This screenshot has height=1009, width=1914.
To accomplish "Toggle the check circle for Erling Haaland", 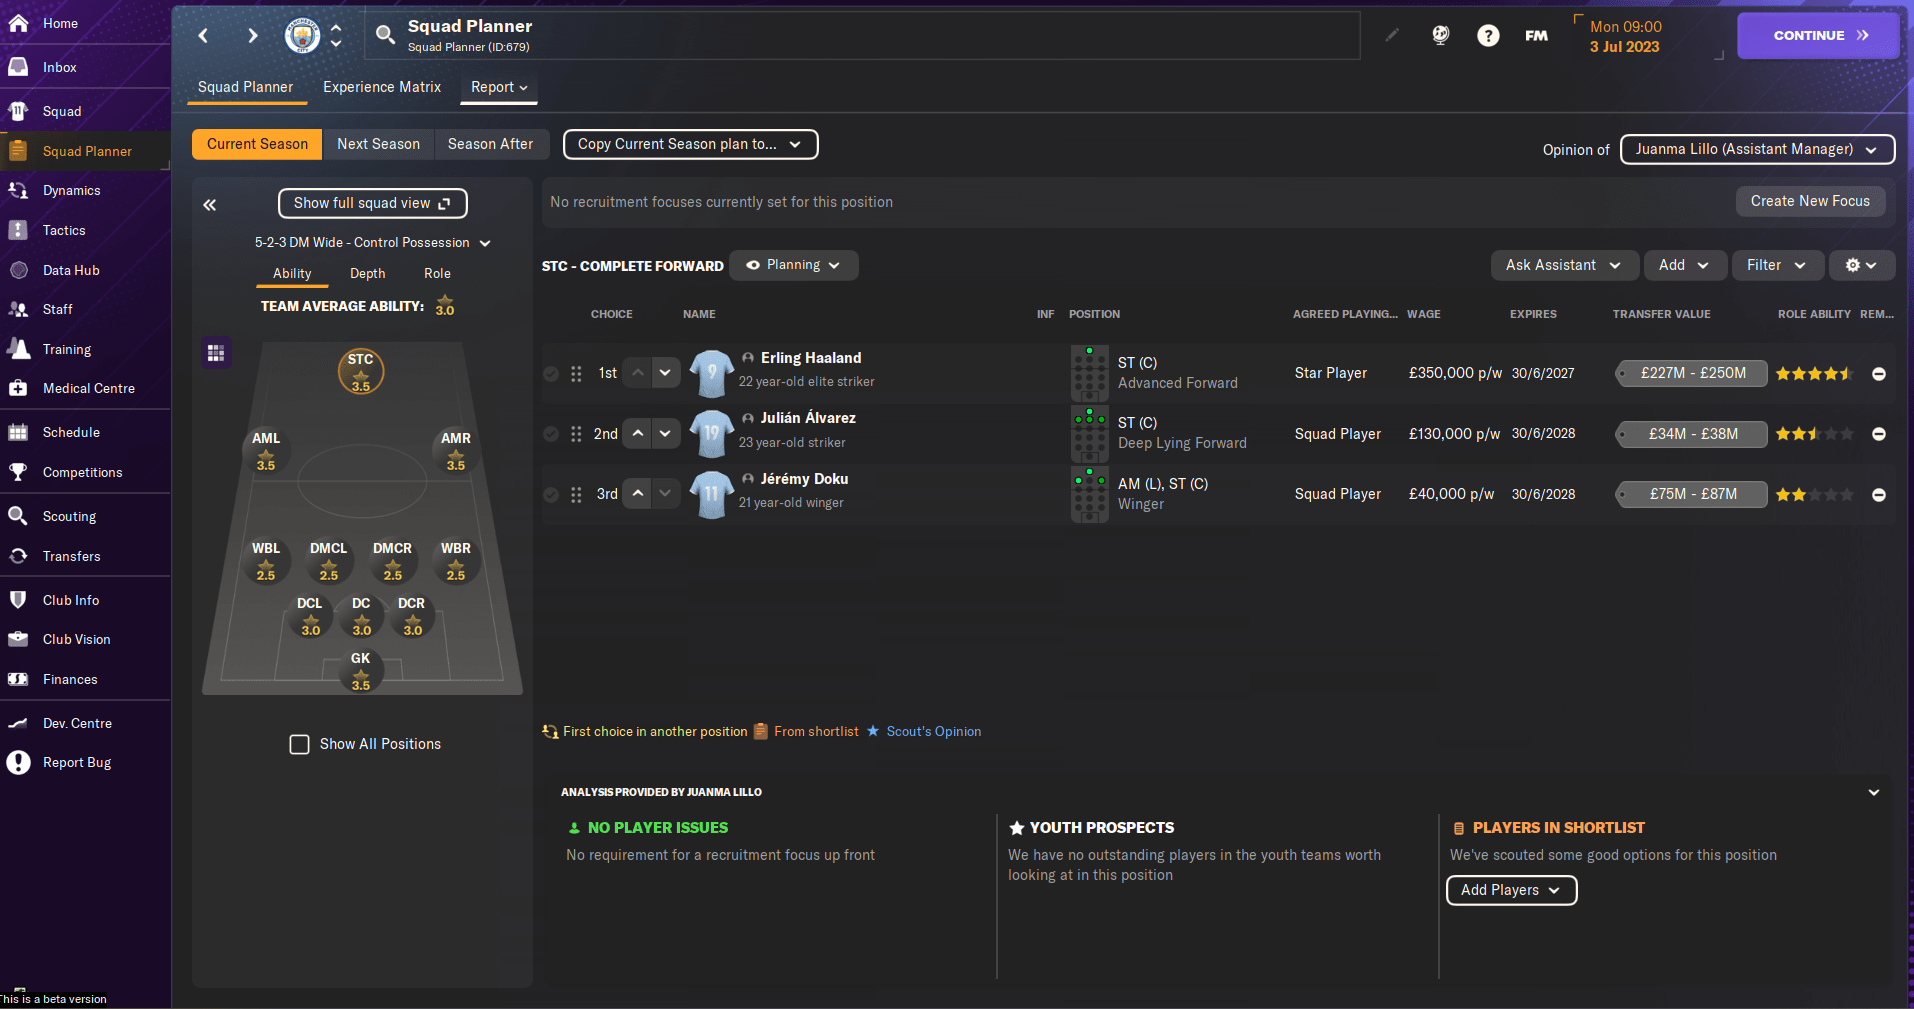I will (x=551, y=374).
